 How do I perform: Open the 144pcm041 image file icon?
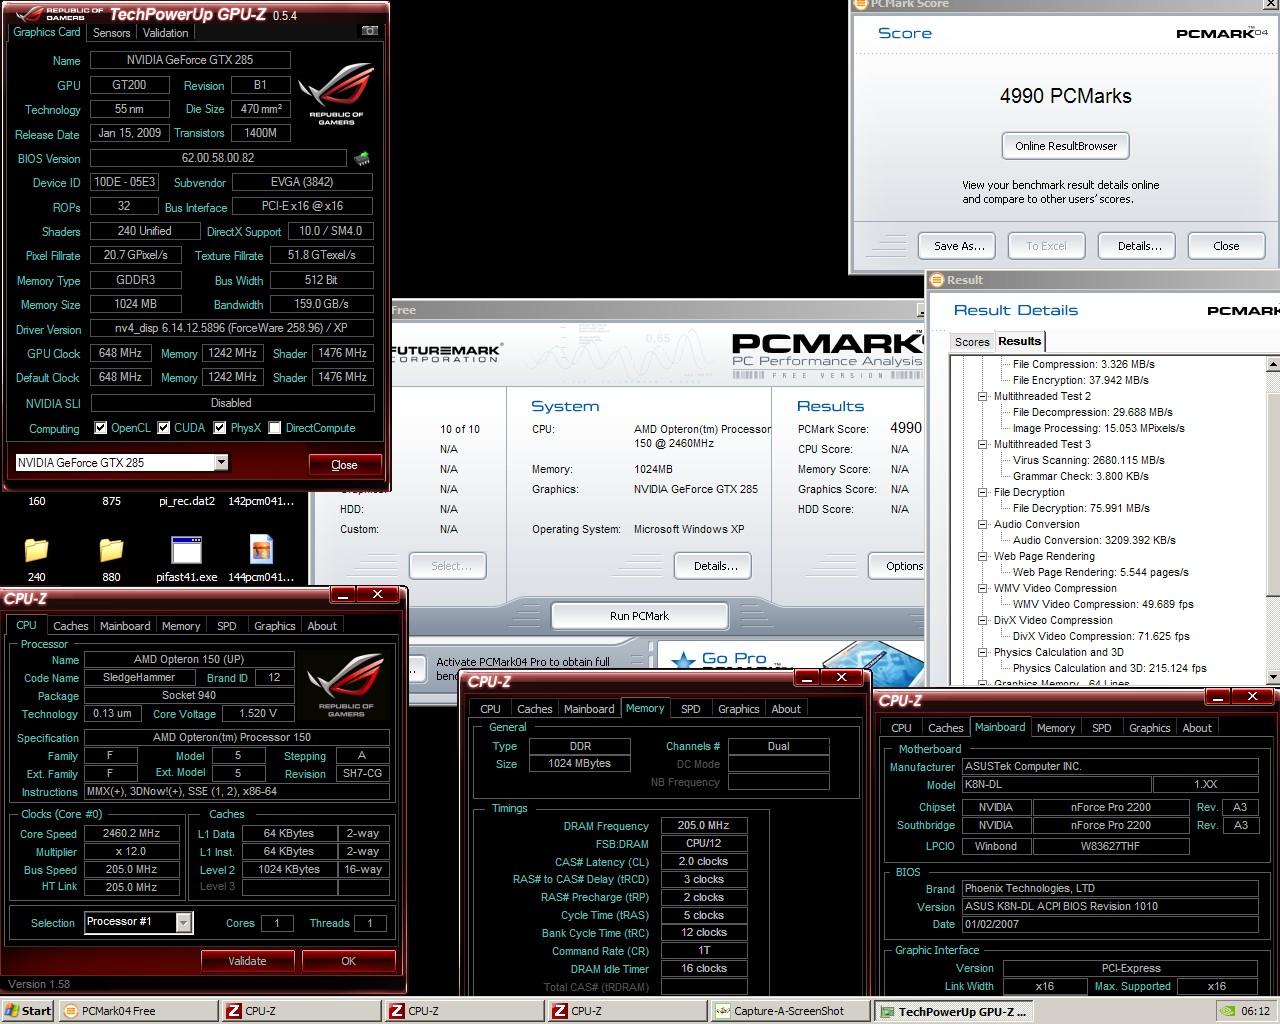261,558
